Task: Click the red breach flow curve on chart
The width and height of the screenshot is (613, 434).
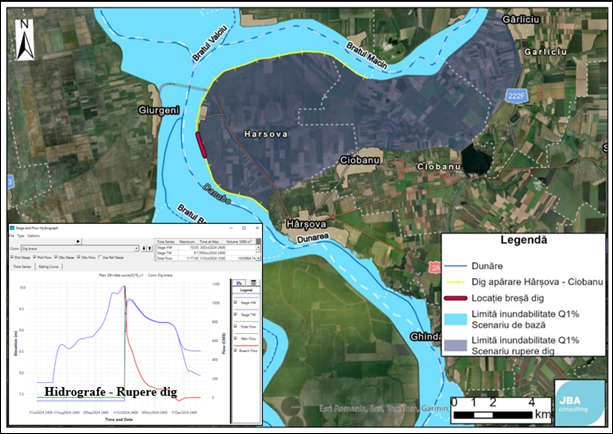Action: 135,362
